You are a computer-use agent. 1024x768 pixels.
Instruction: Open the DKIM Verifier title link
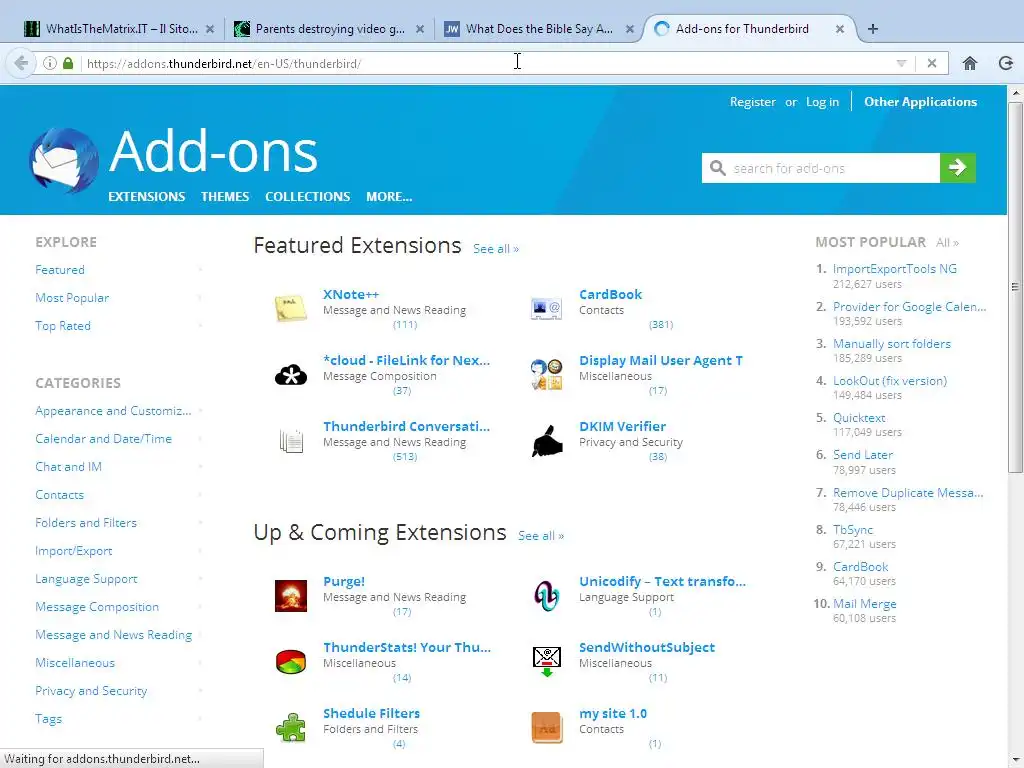[x=622, y=426]
